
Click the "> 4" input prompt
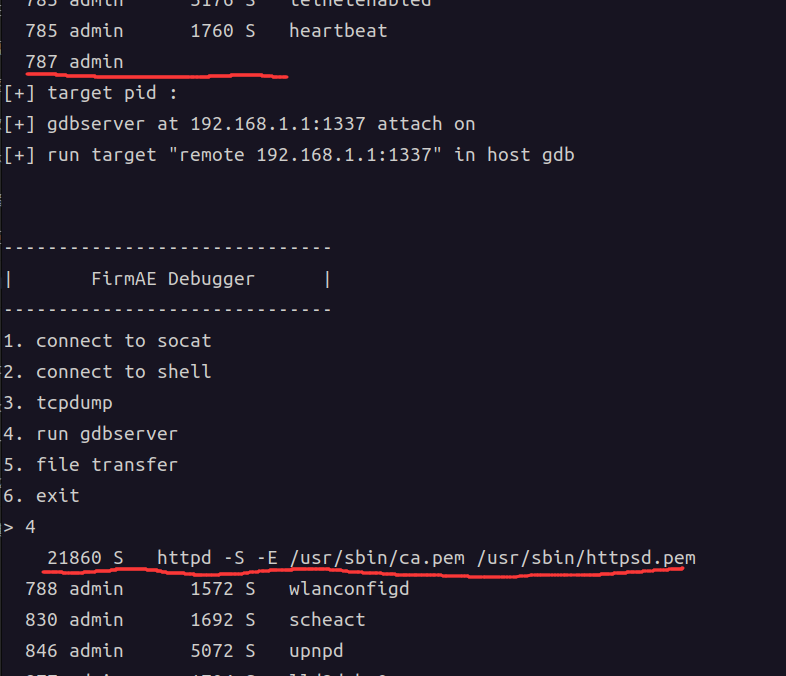point(20,526)
